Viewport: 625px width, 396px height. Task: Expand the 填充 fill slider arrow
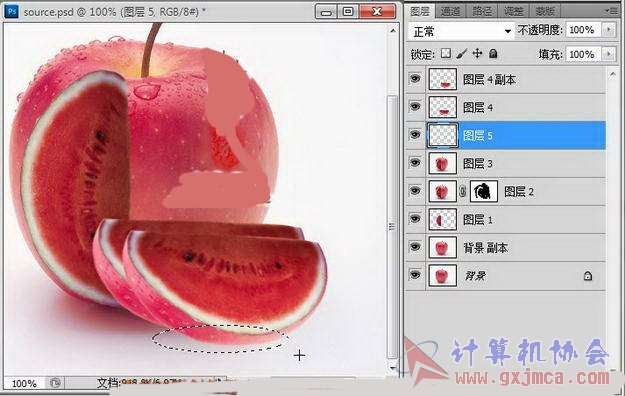(x=608, y=54)
